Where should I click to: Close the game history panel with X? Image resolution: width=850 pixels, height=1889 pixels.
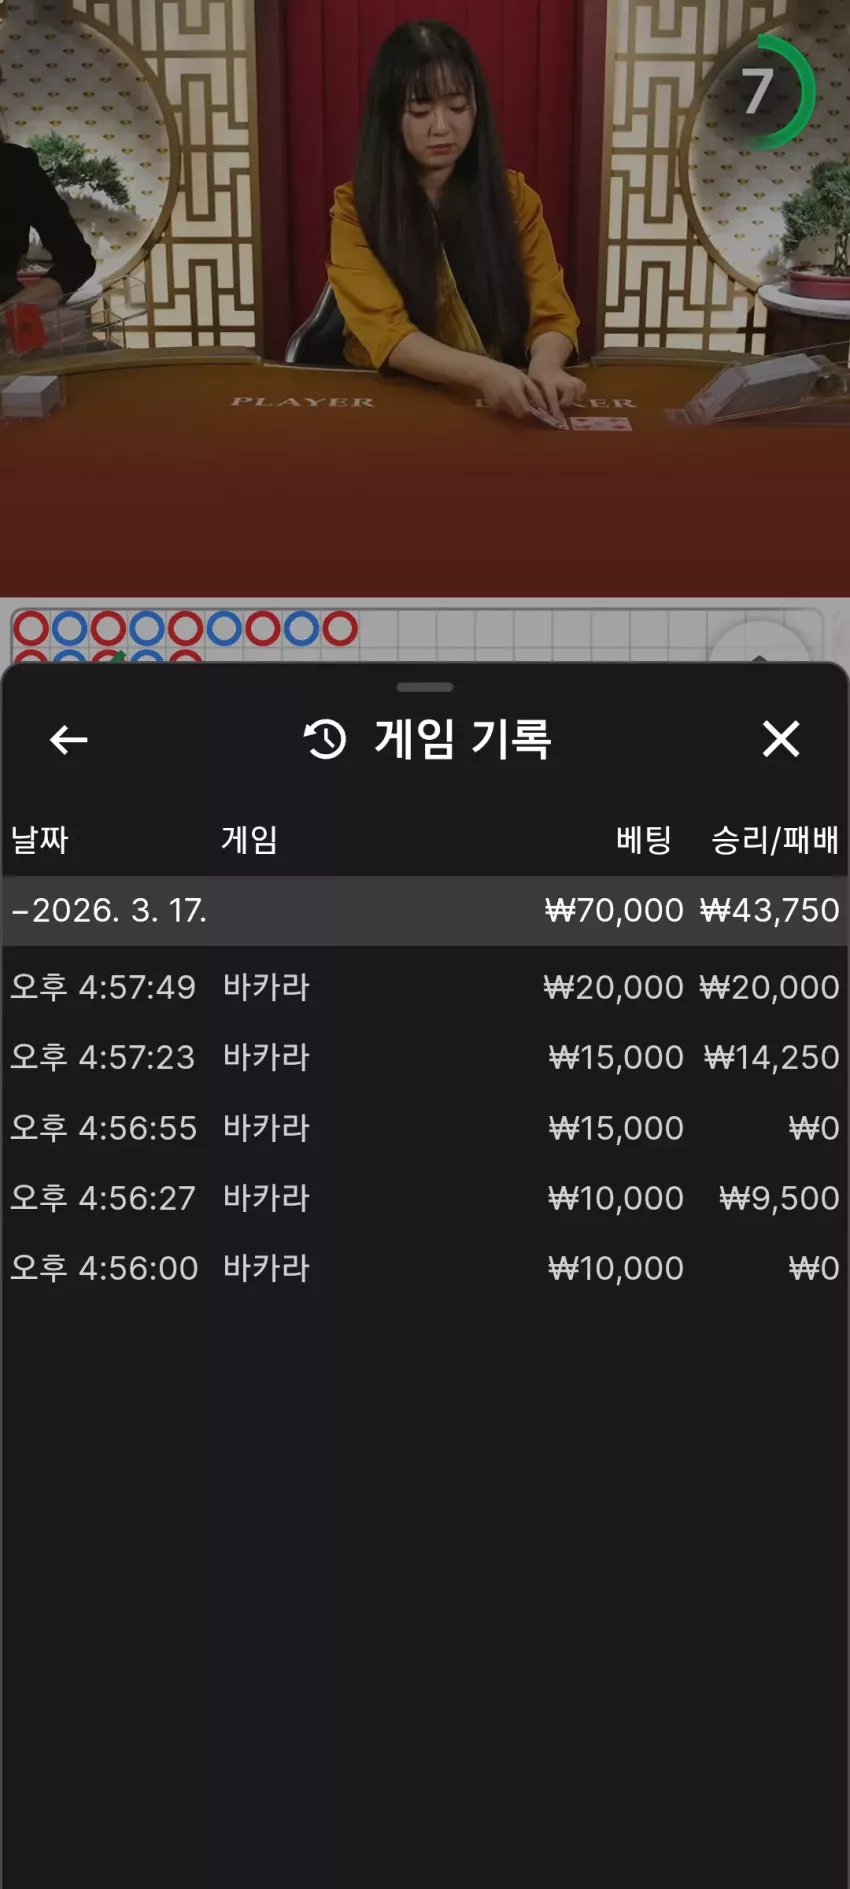[781, 739]
